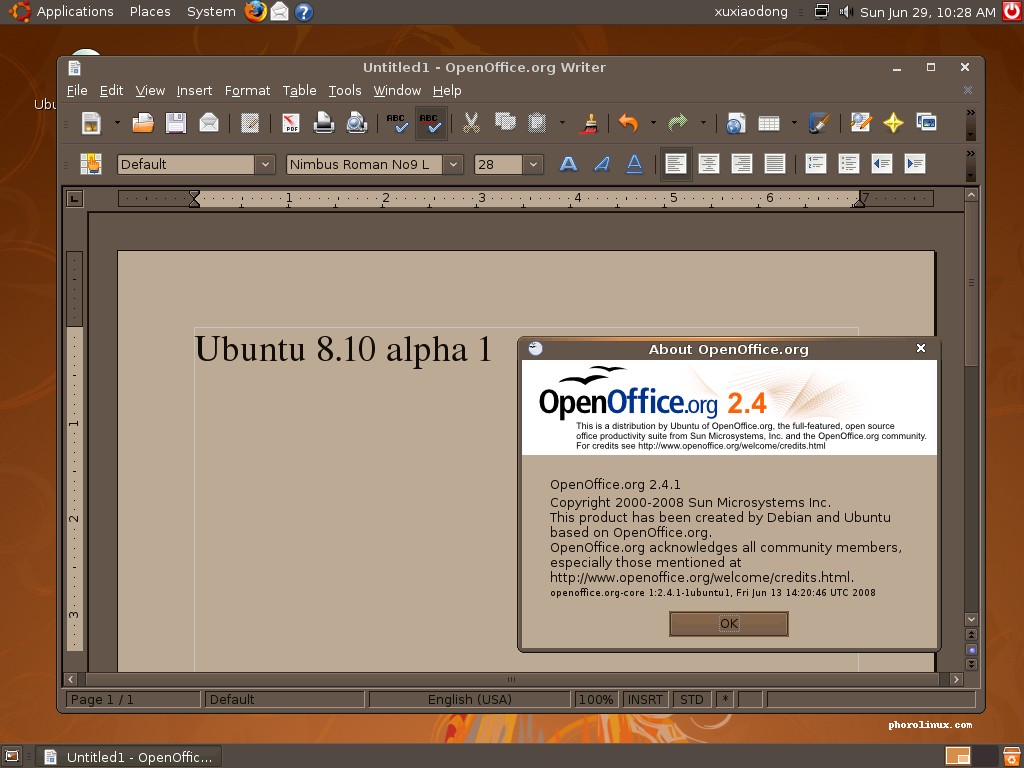This screenshot has height=768, width=1024.
Task: Toggle Bold text formatting
Action: point(568,164)
